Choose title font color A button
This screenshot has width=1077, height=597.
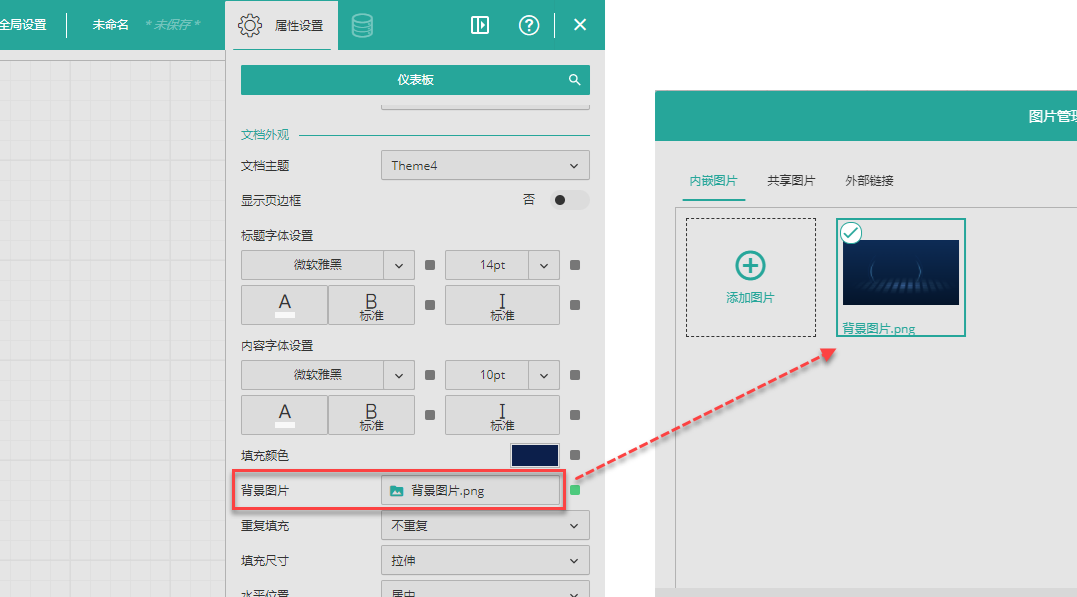pyautogui.click(x=284, y=305)
